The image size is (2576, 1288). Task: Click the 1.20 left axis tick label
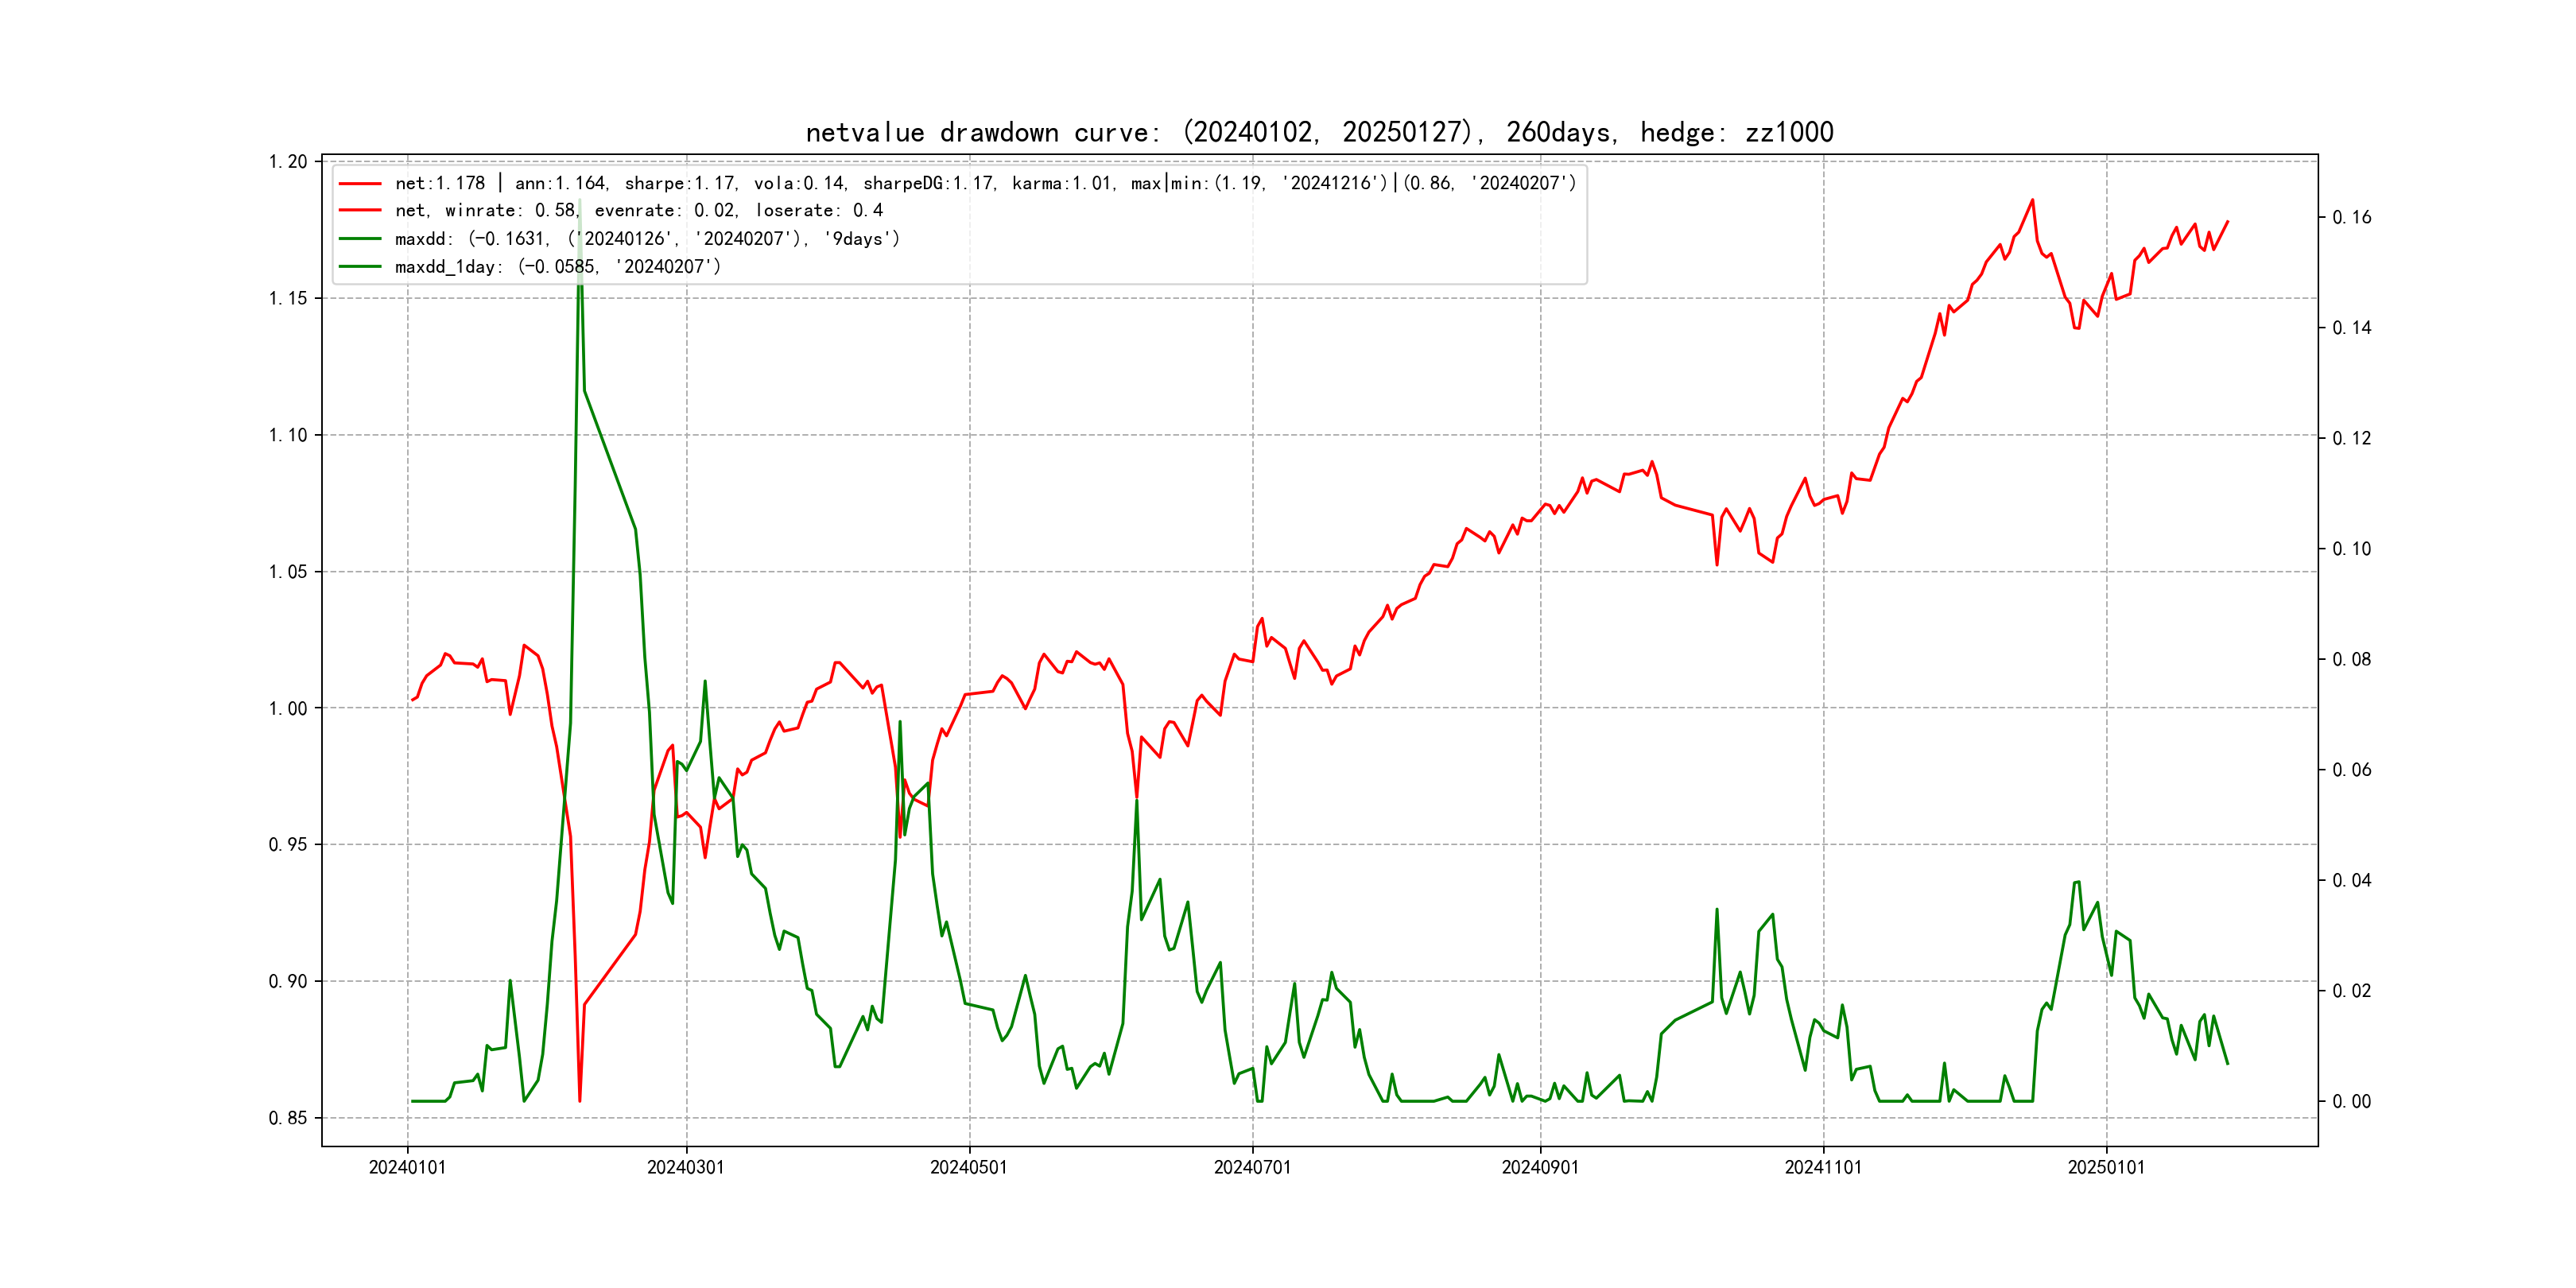tap(287, 162)
